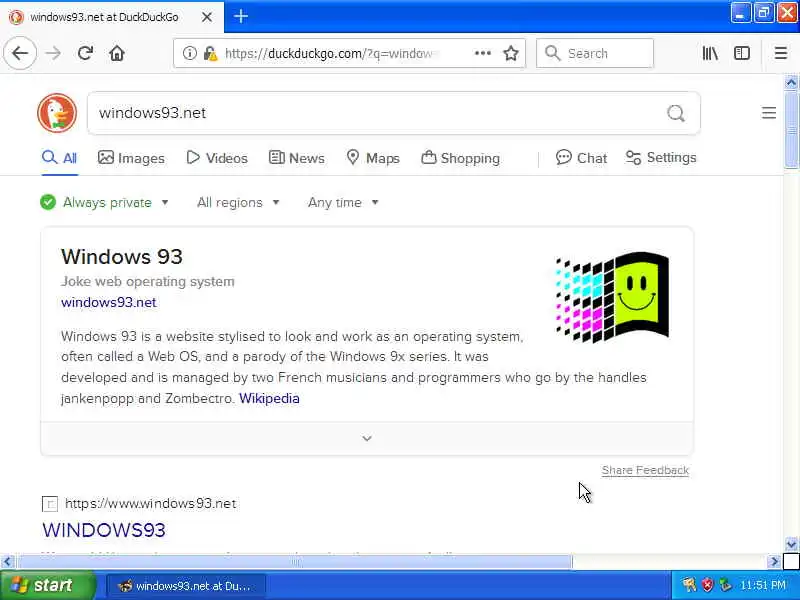Open the Firefox home page button
This screenshot has height=600, width=800.
click(x=117, y=53)
